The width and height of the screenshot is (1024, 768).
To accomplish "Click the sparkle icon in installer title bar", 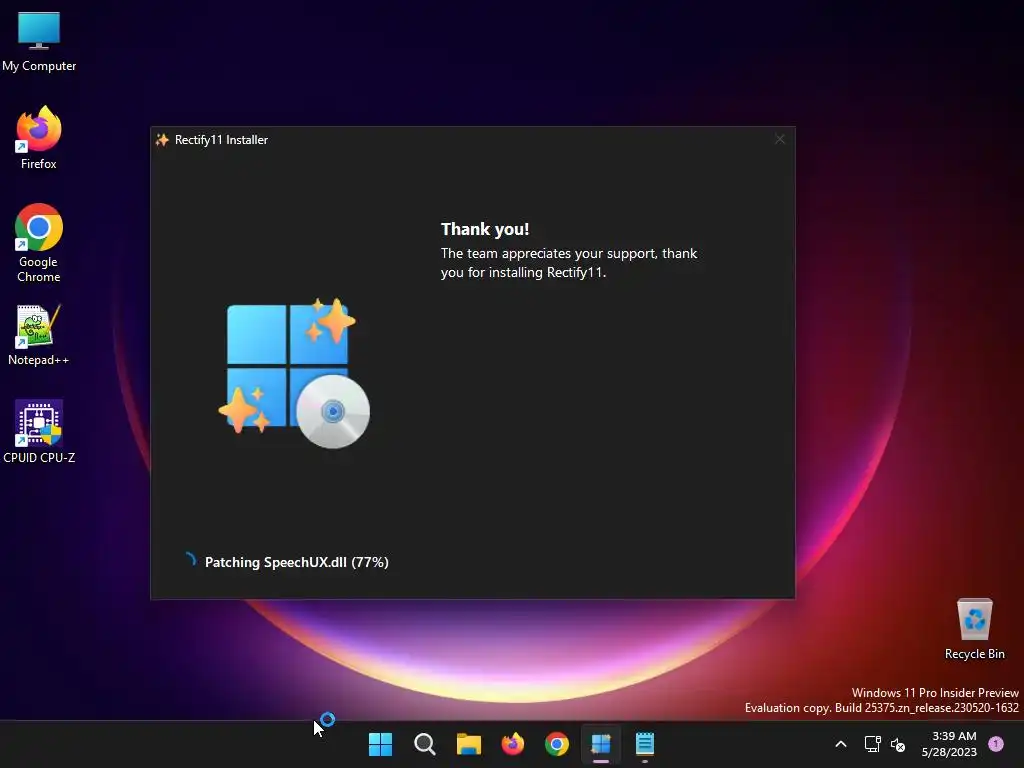I will [162, 139].
